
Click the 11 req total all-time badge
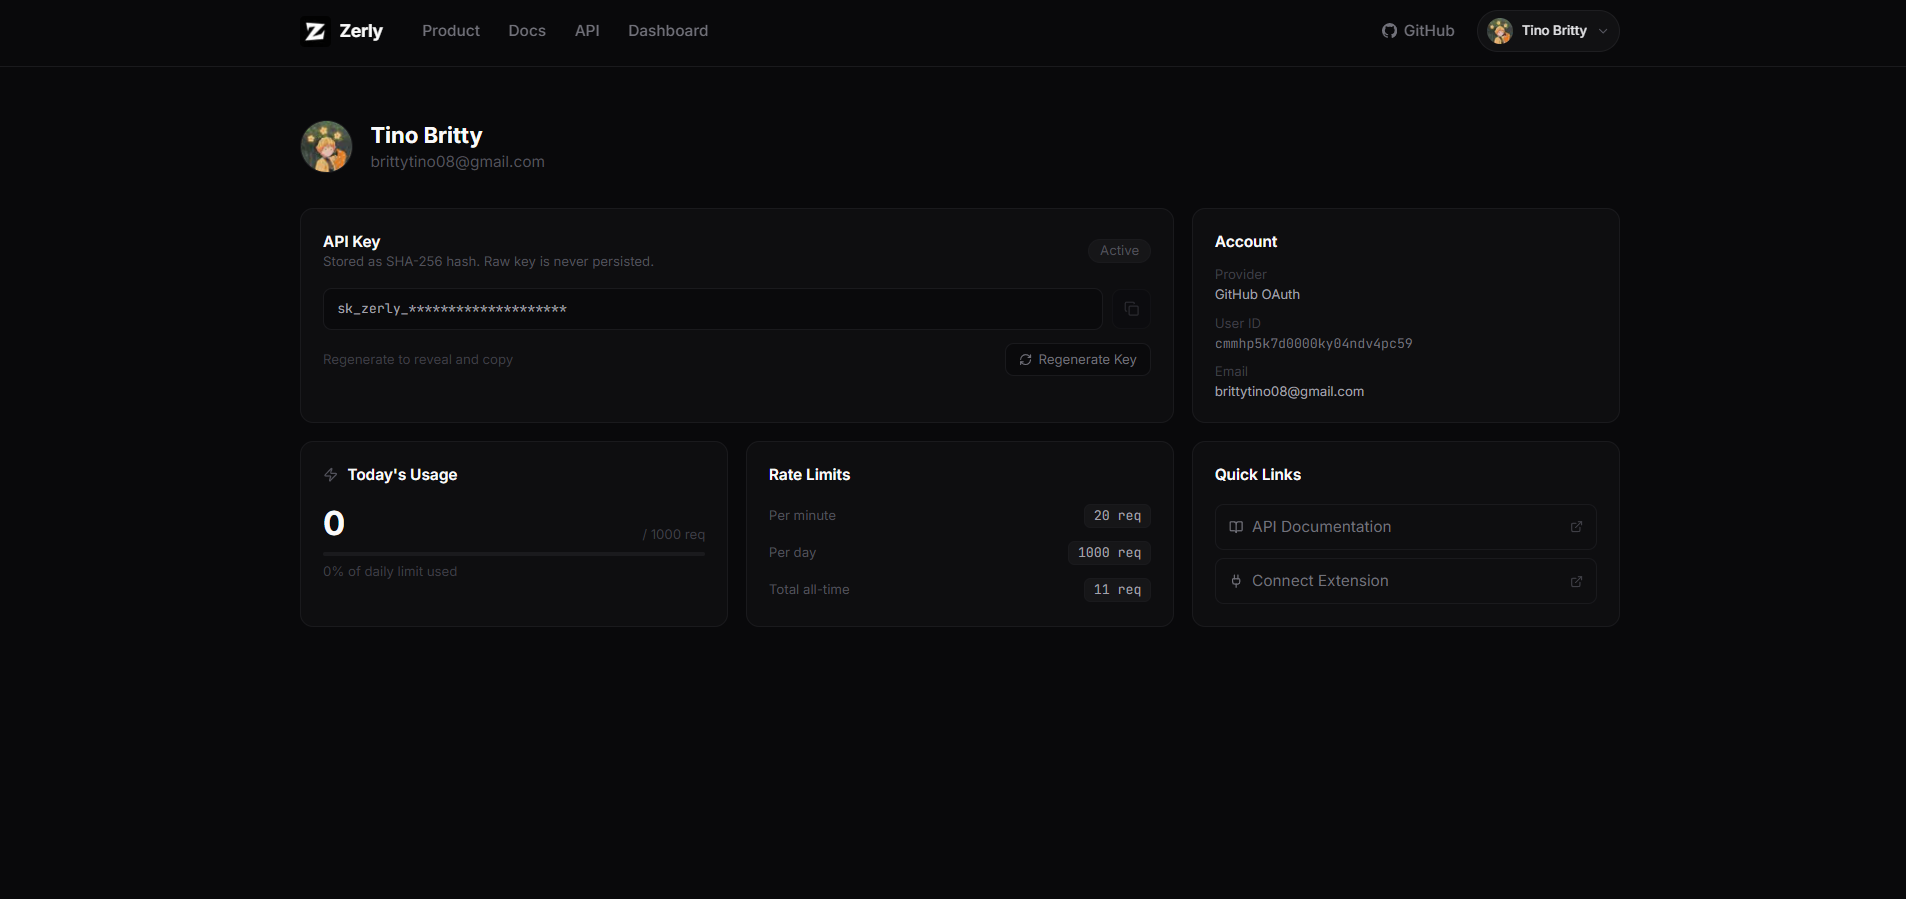[1117, 590]
